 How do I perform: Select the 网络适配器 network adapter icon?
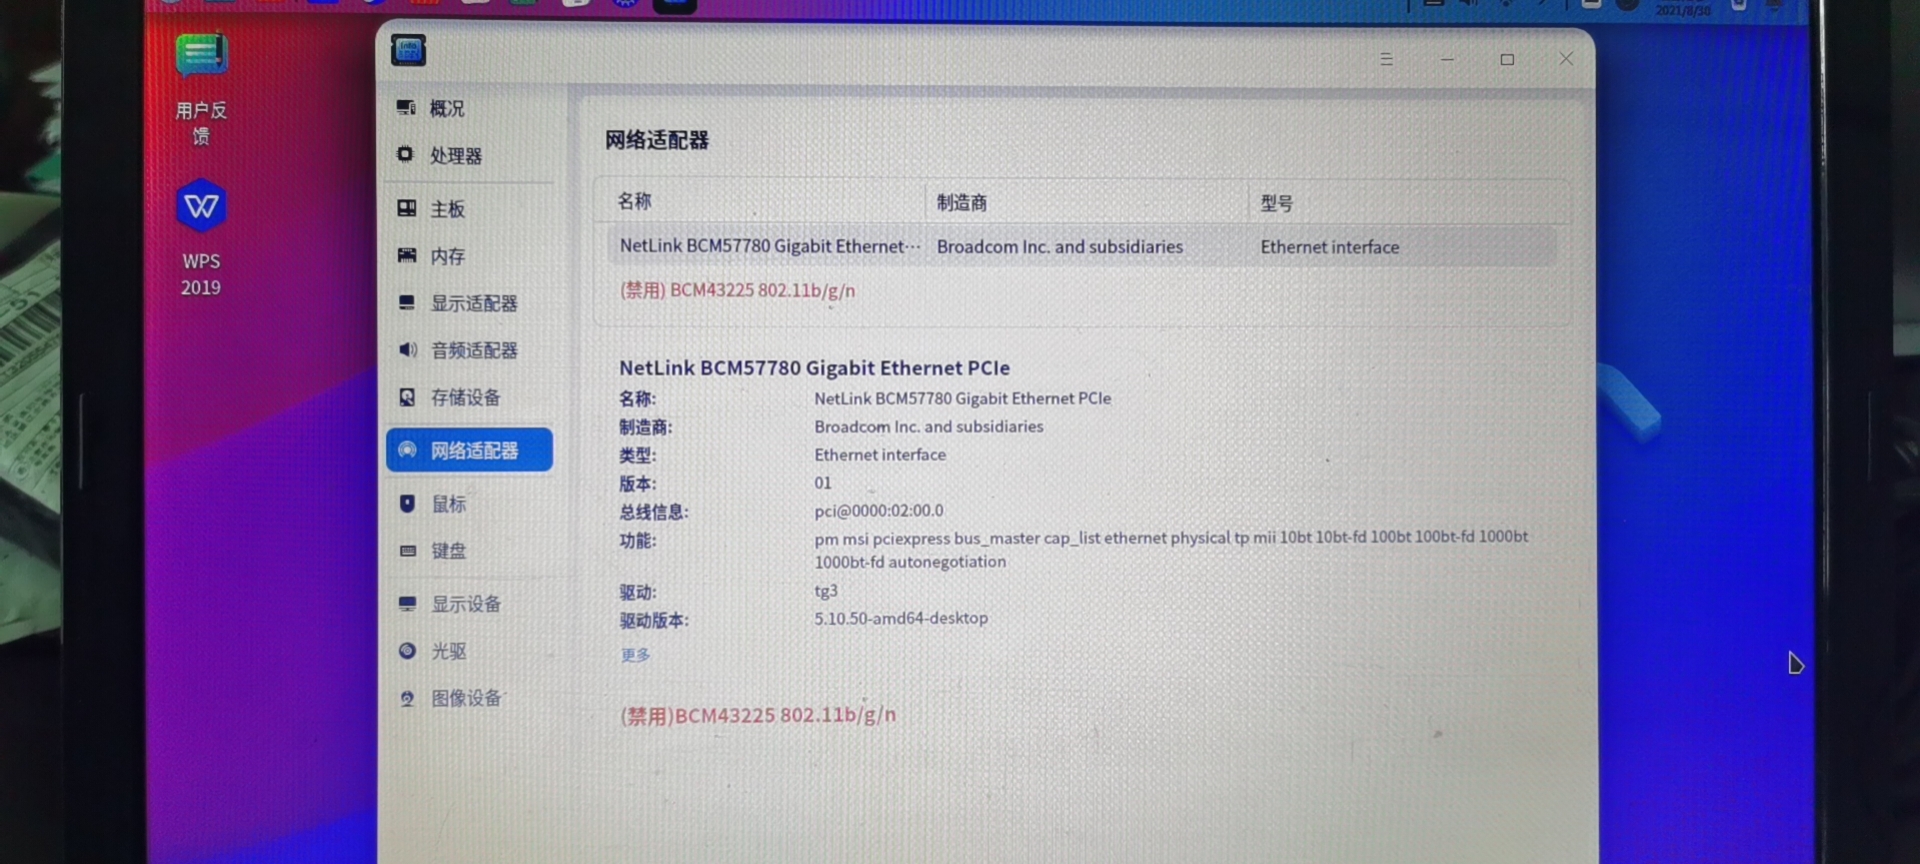click(x=407, y=450)
